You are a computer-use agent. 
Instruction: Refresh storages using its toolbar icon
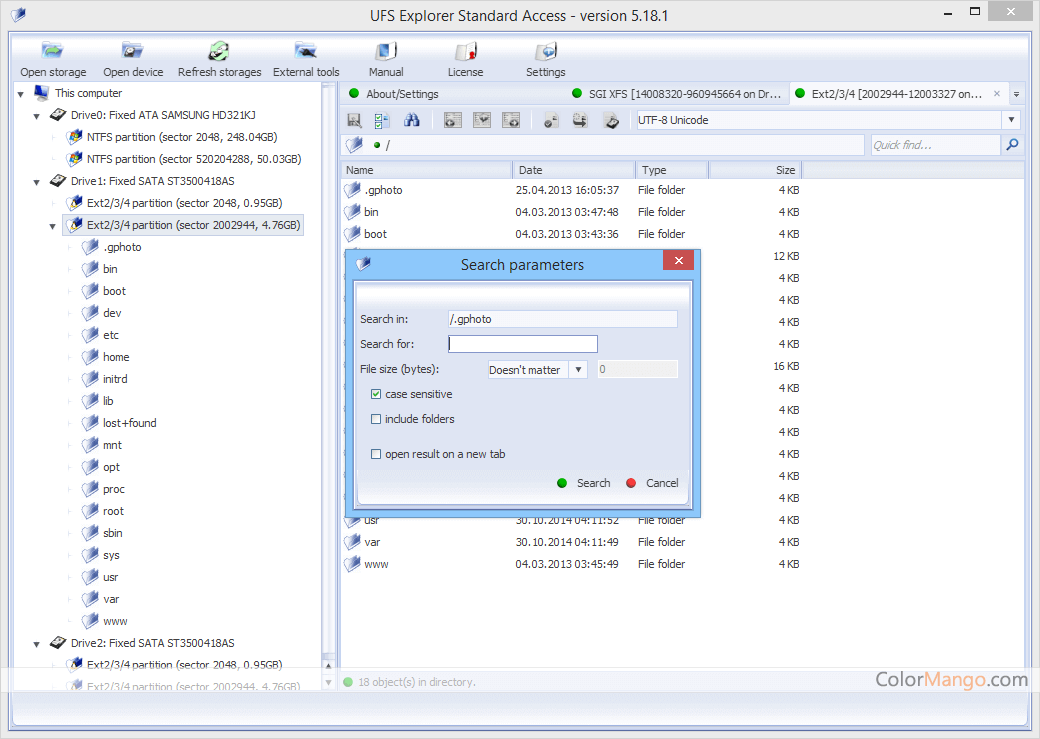219,57
